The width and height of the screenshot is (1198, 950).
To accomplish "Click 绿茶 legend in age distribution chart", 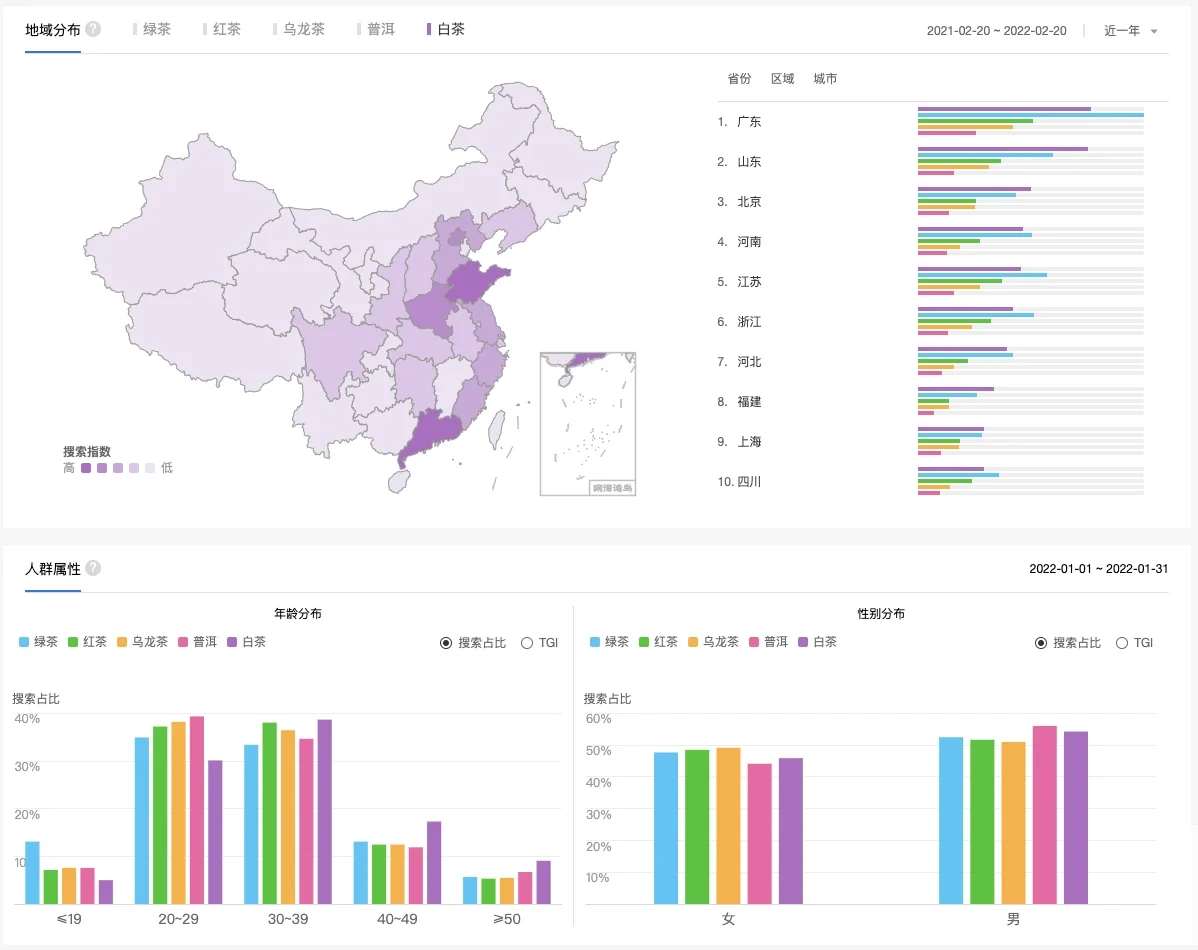I will [x=38, y=642].
